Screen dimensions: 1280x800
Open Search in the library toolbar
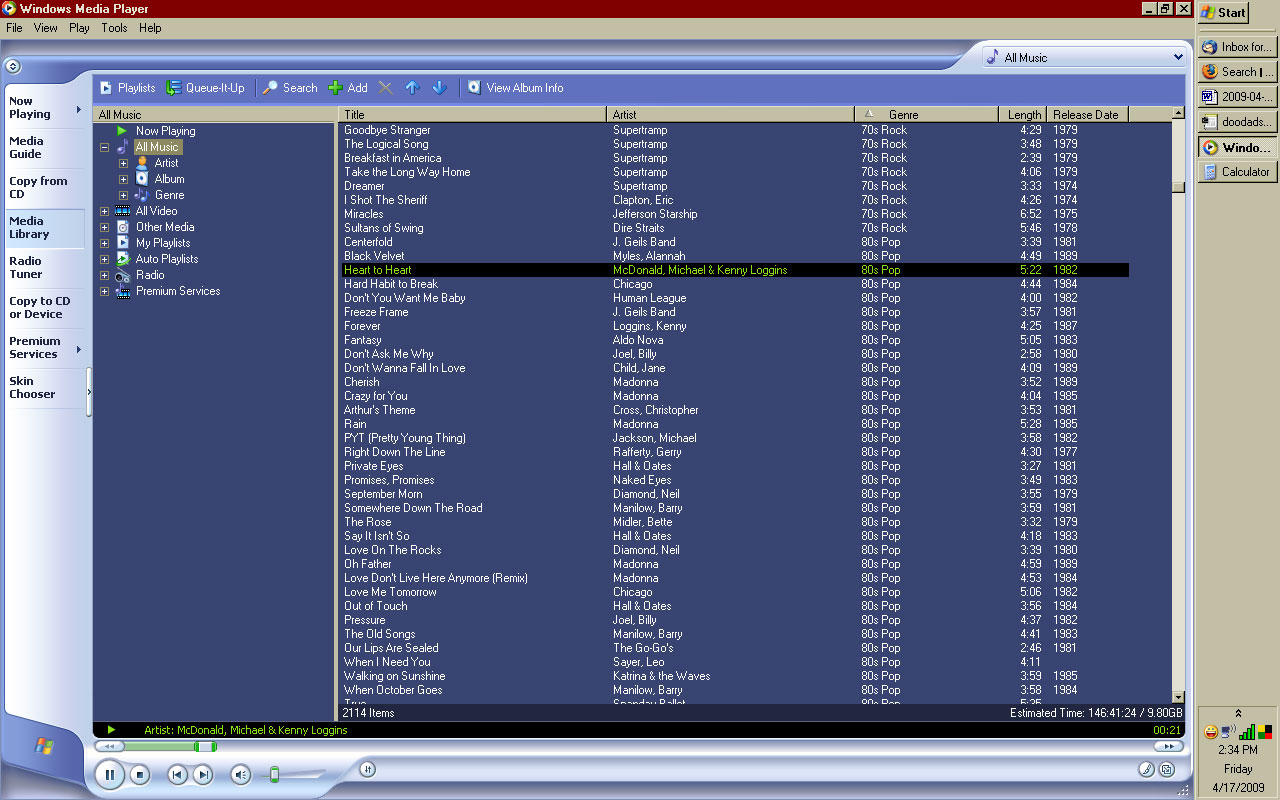tap(290, 88)
